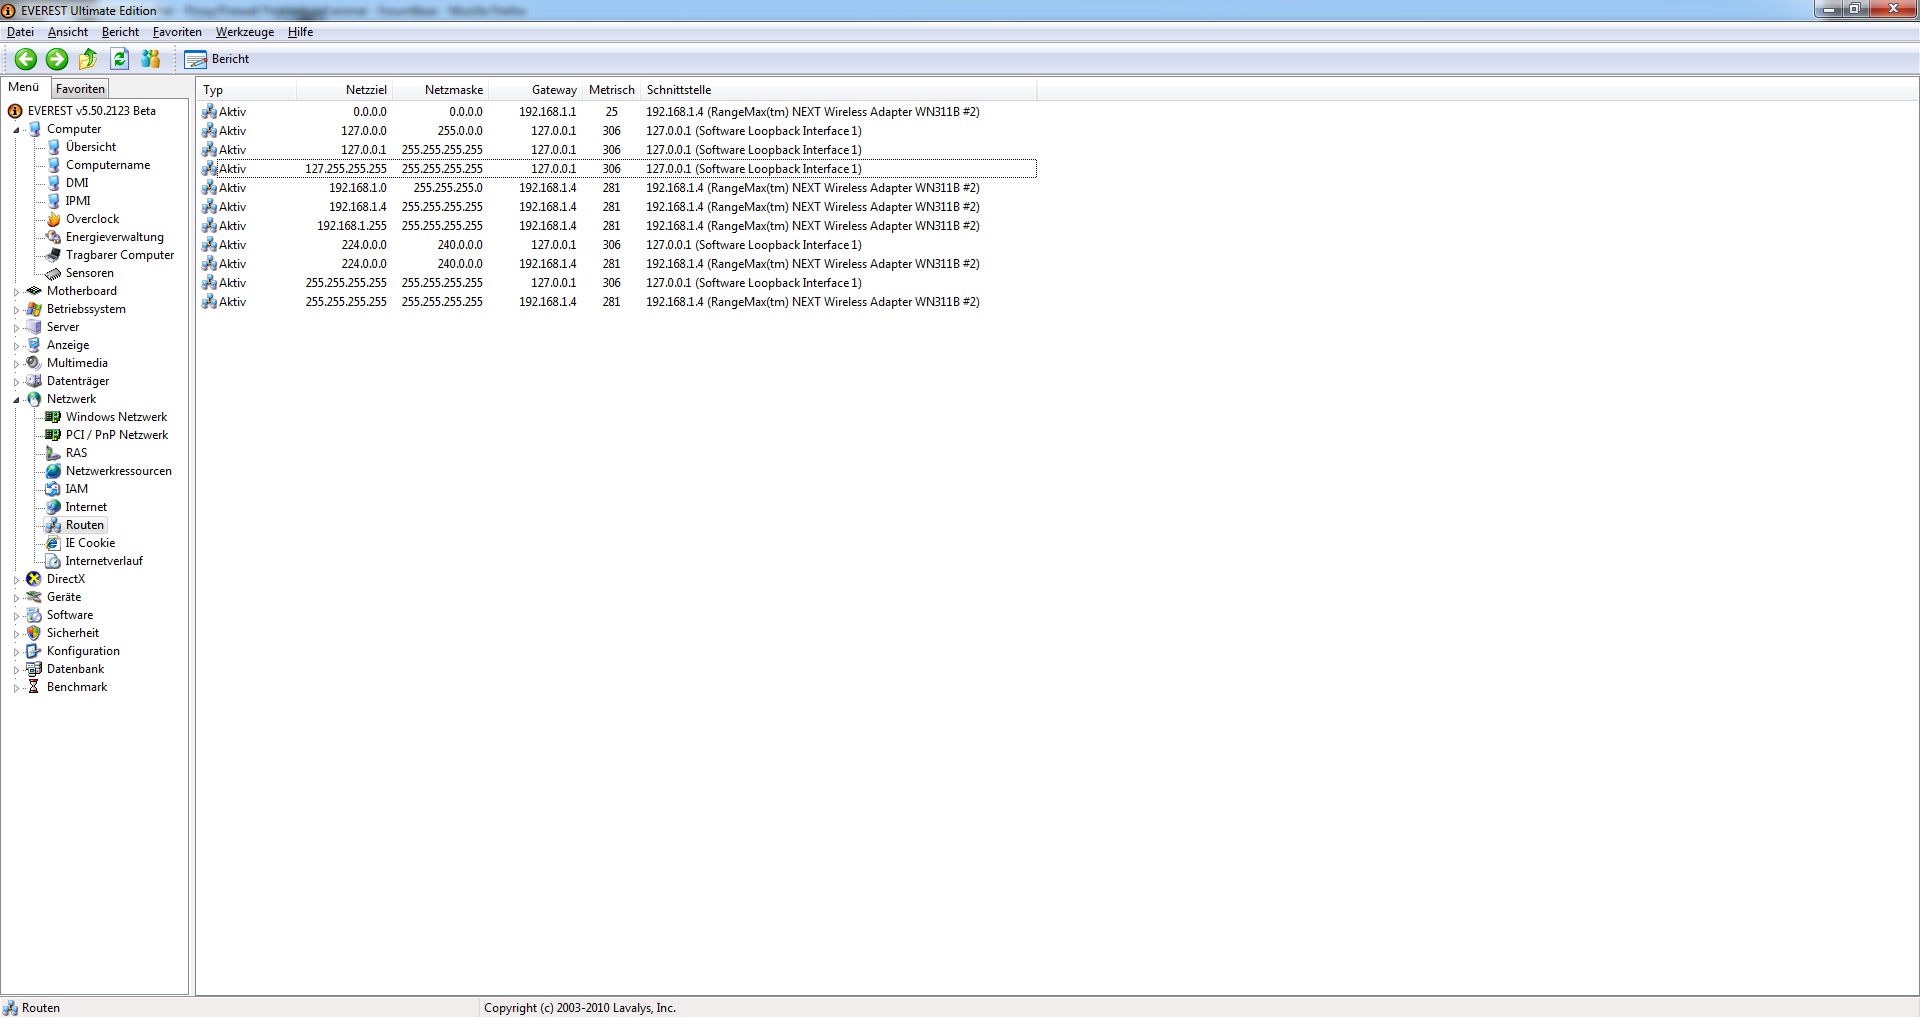The width and height of the screenshot is (1920, 1018).
Task: Click the route icon of the 0.0.0.0 row
Action: coord(209,112)
